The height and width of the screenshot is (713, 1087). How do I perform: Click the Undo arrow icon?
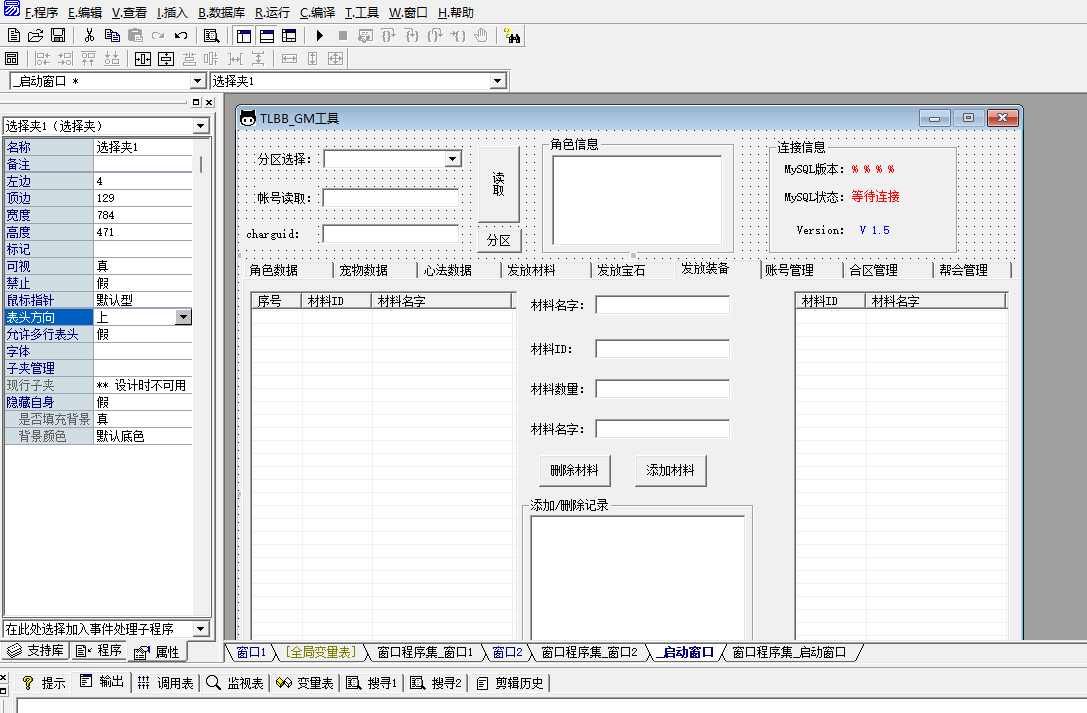coord(181,36)
